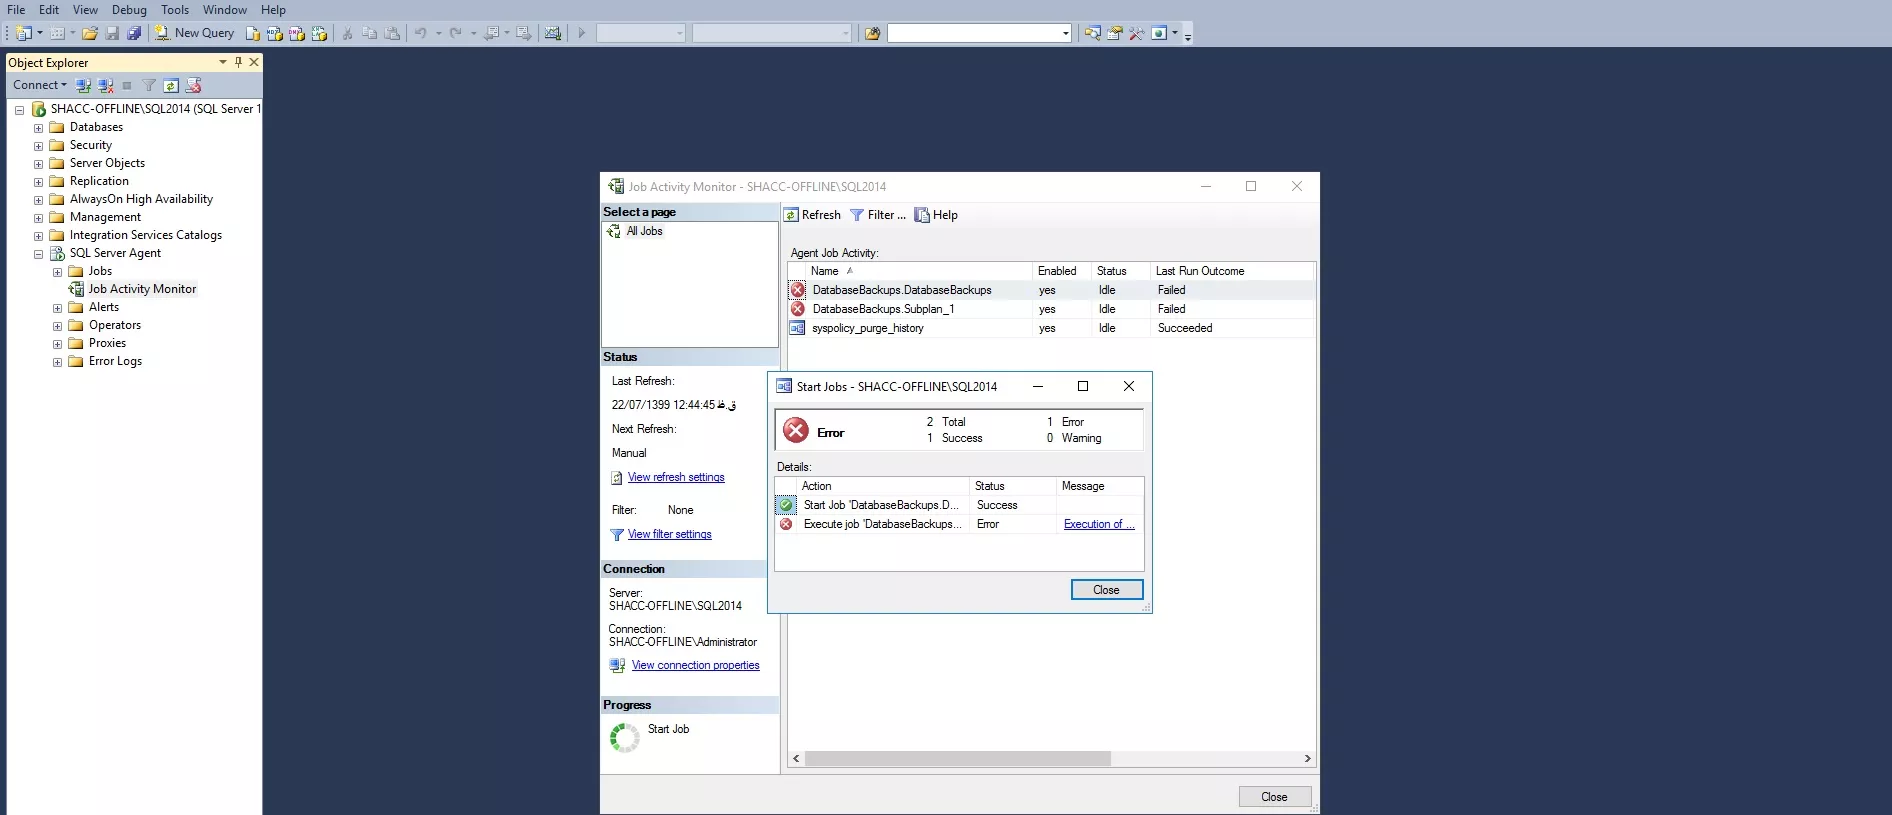Click the Redo arrow icon in toolbar

pos(456,33)
